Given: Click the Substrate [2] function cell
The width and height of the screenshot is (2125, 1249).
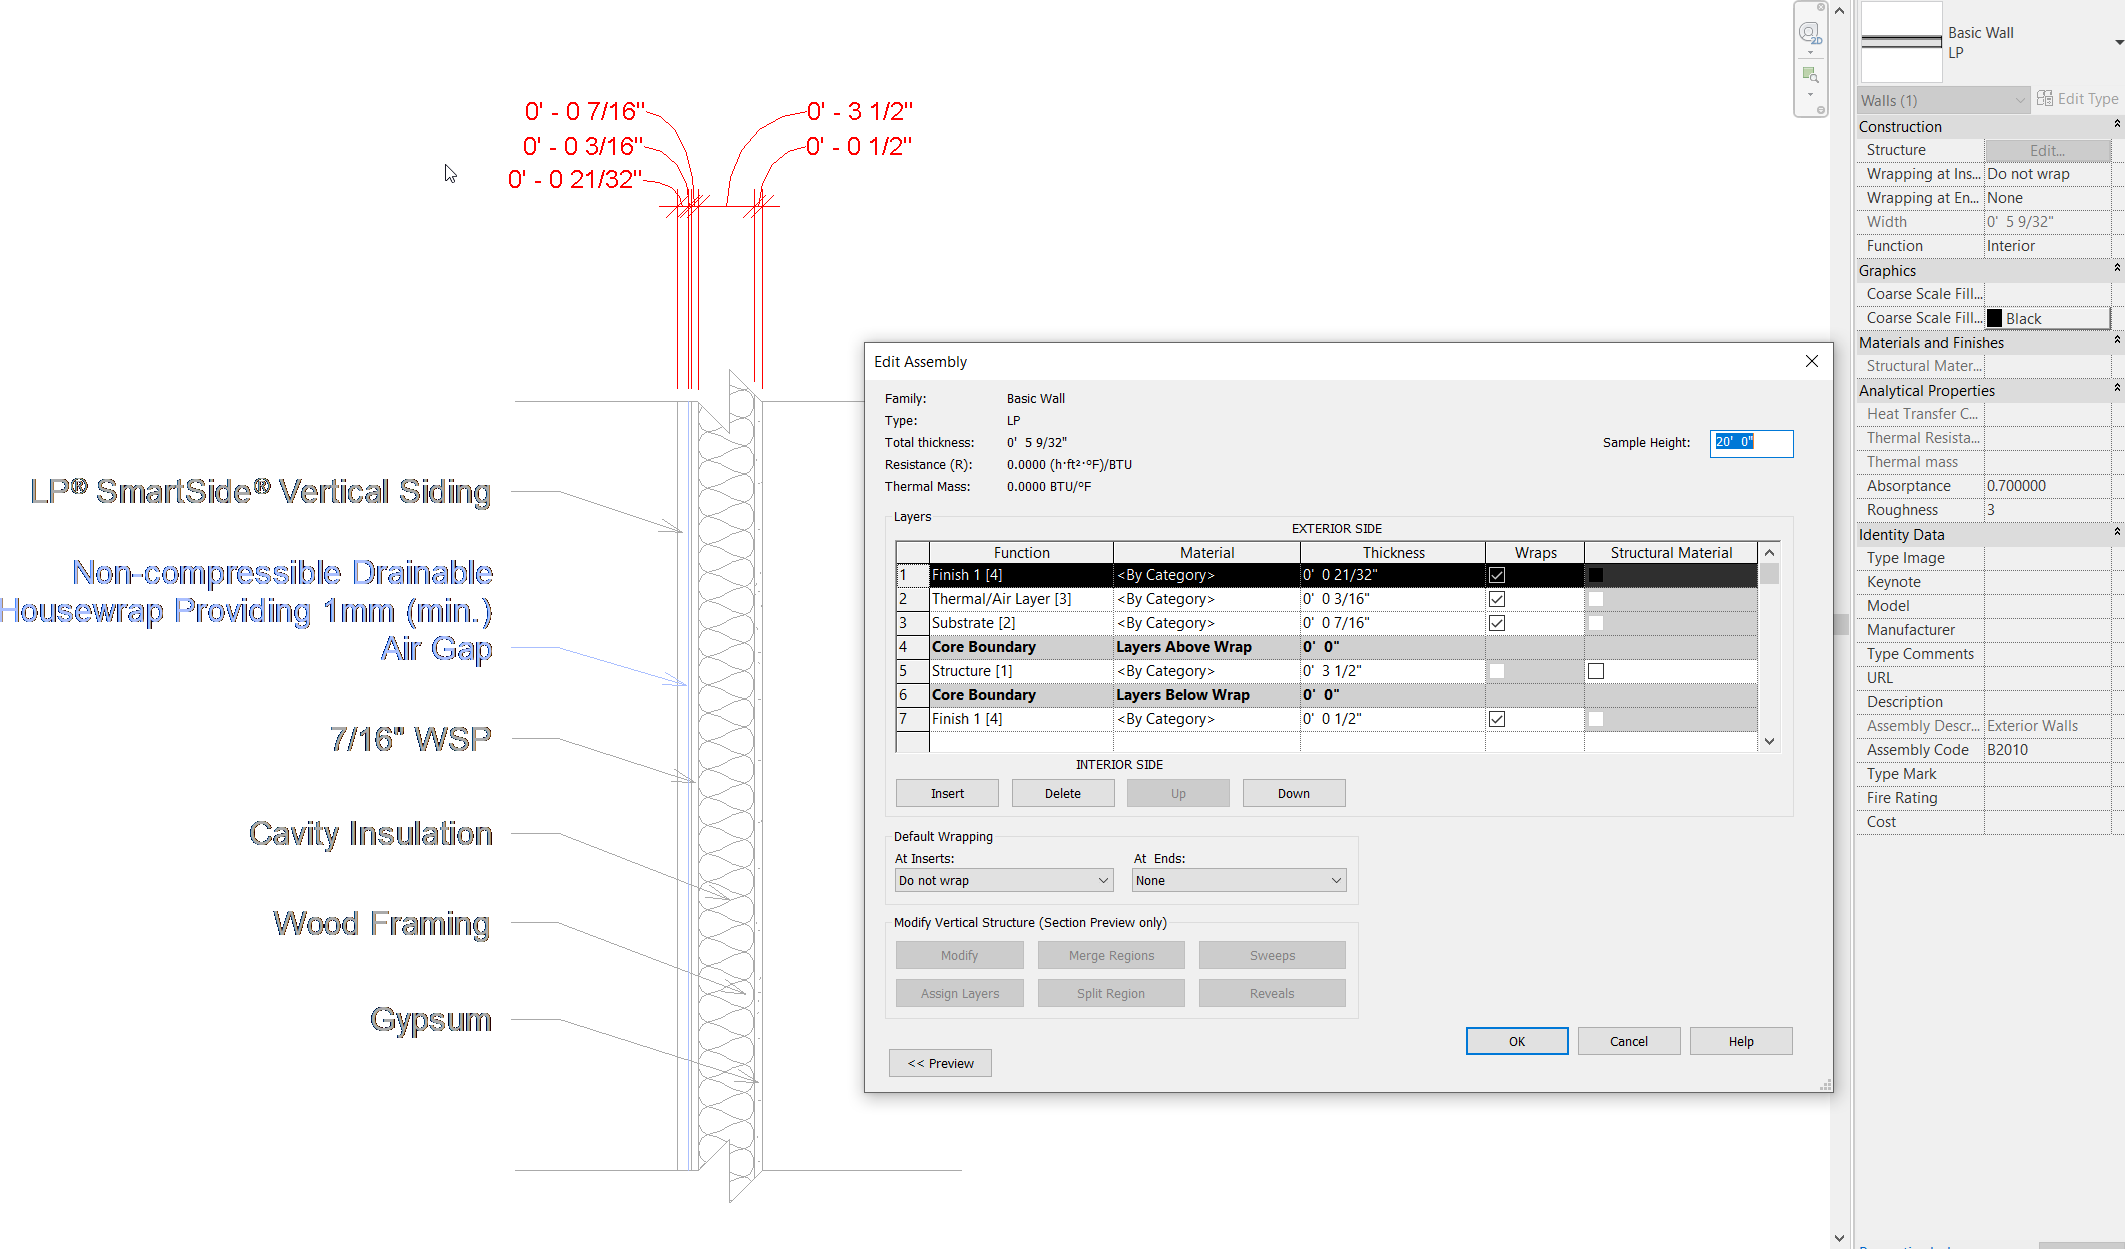Looking at the screenshot, I should (x=1021, y=623).
